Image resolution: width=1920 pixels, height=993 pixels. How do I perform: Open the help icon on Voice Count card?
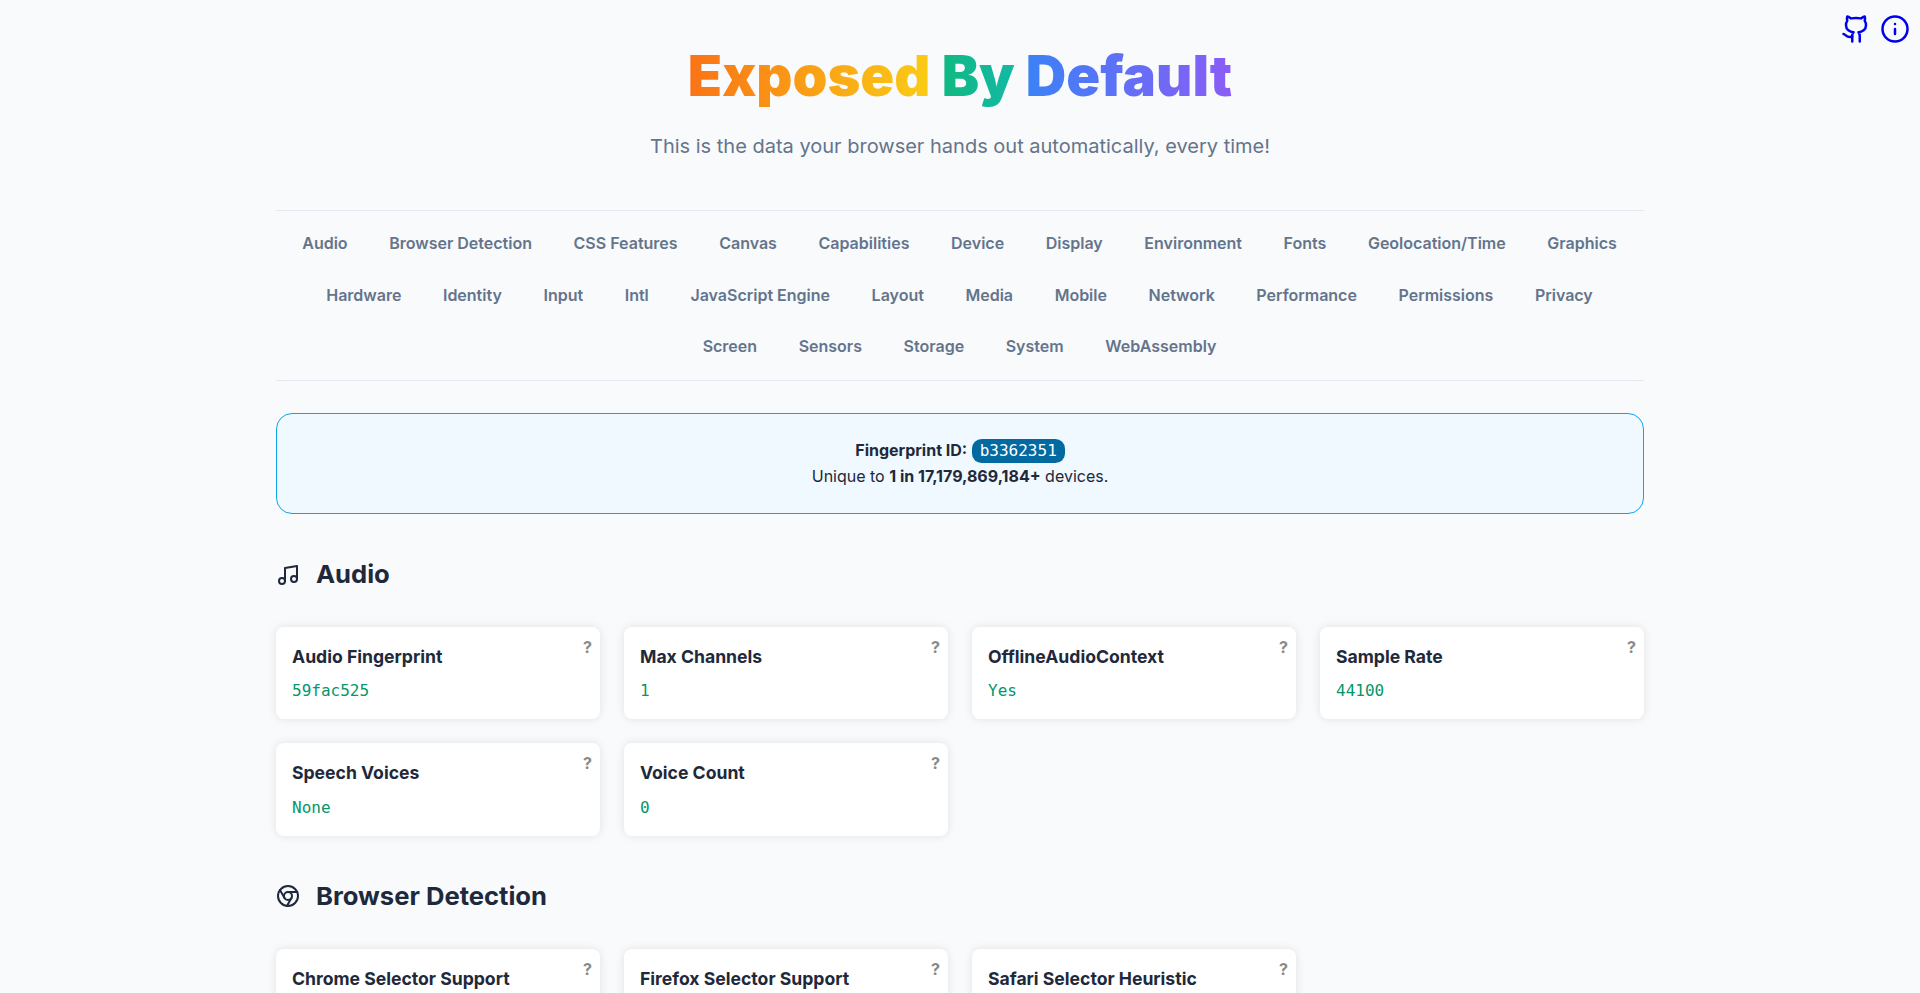click(935, 763)
